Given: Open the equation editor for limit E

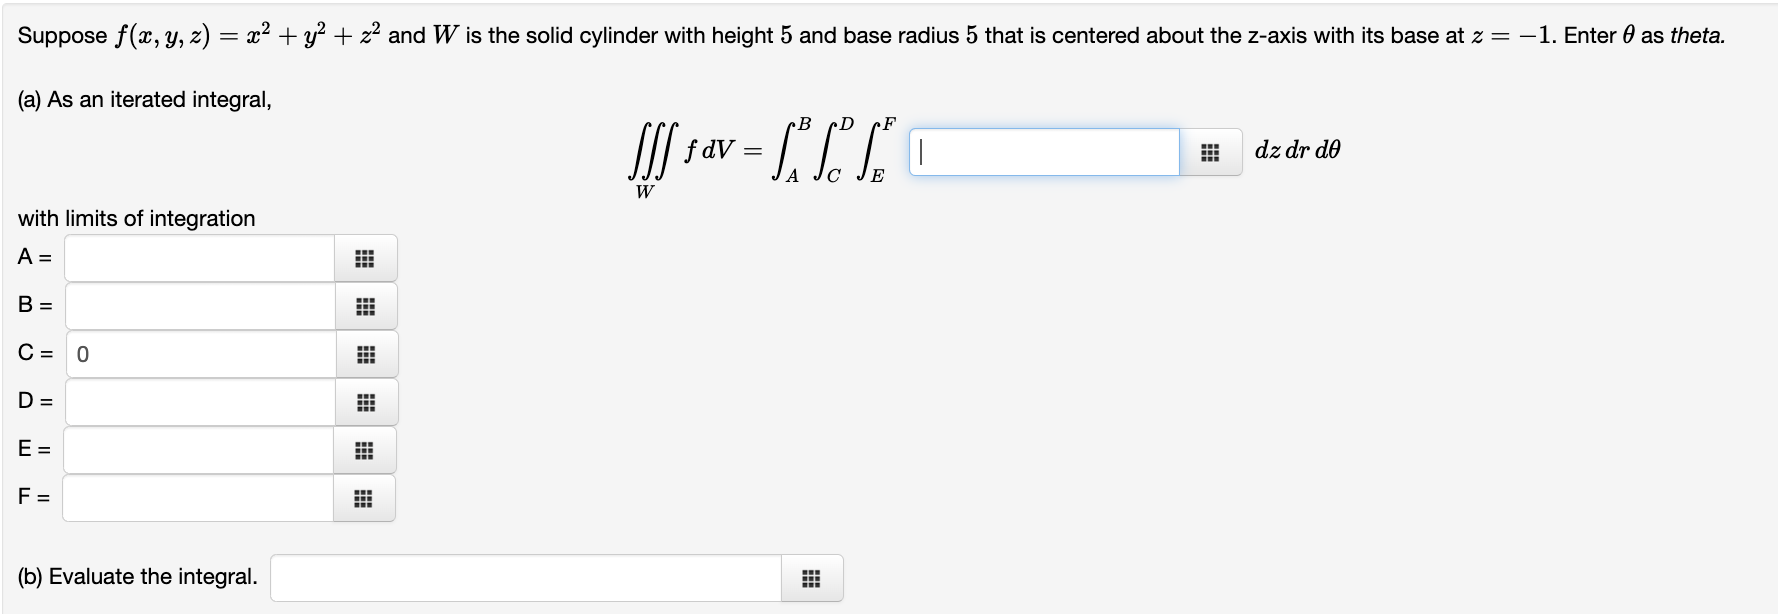Looking at the screenshot, I should tap(364, 450).
